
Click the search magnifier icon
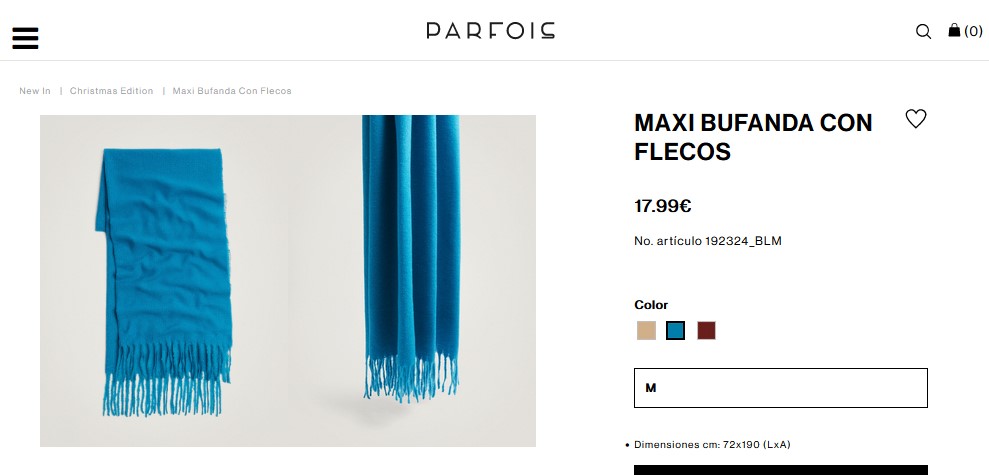(923, 32)
